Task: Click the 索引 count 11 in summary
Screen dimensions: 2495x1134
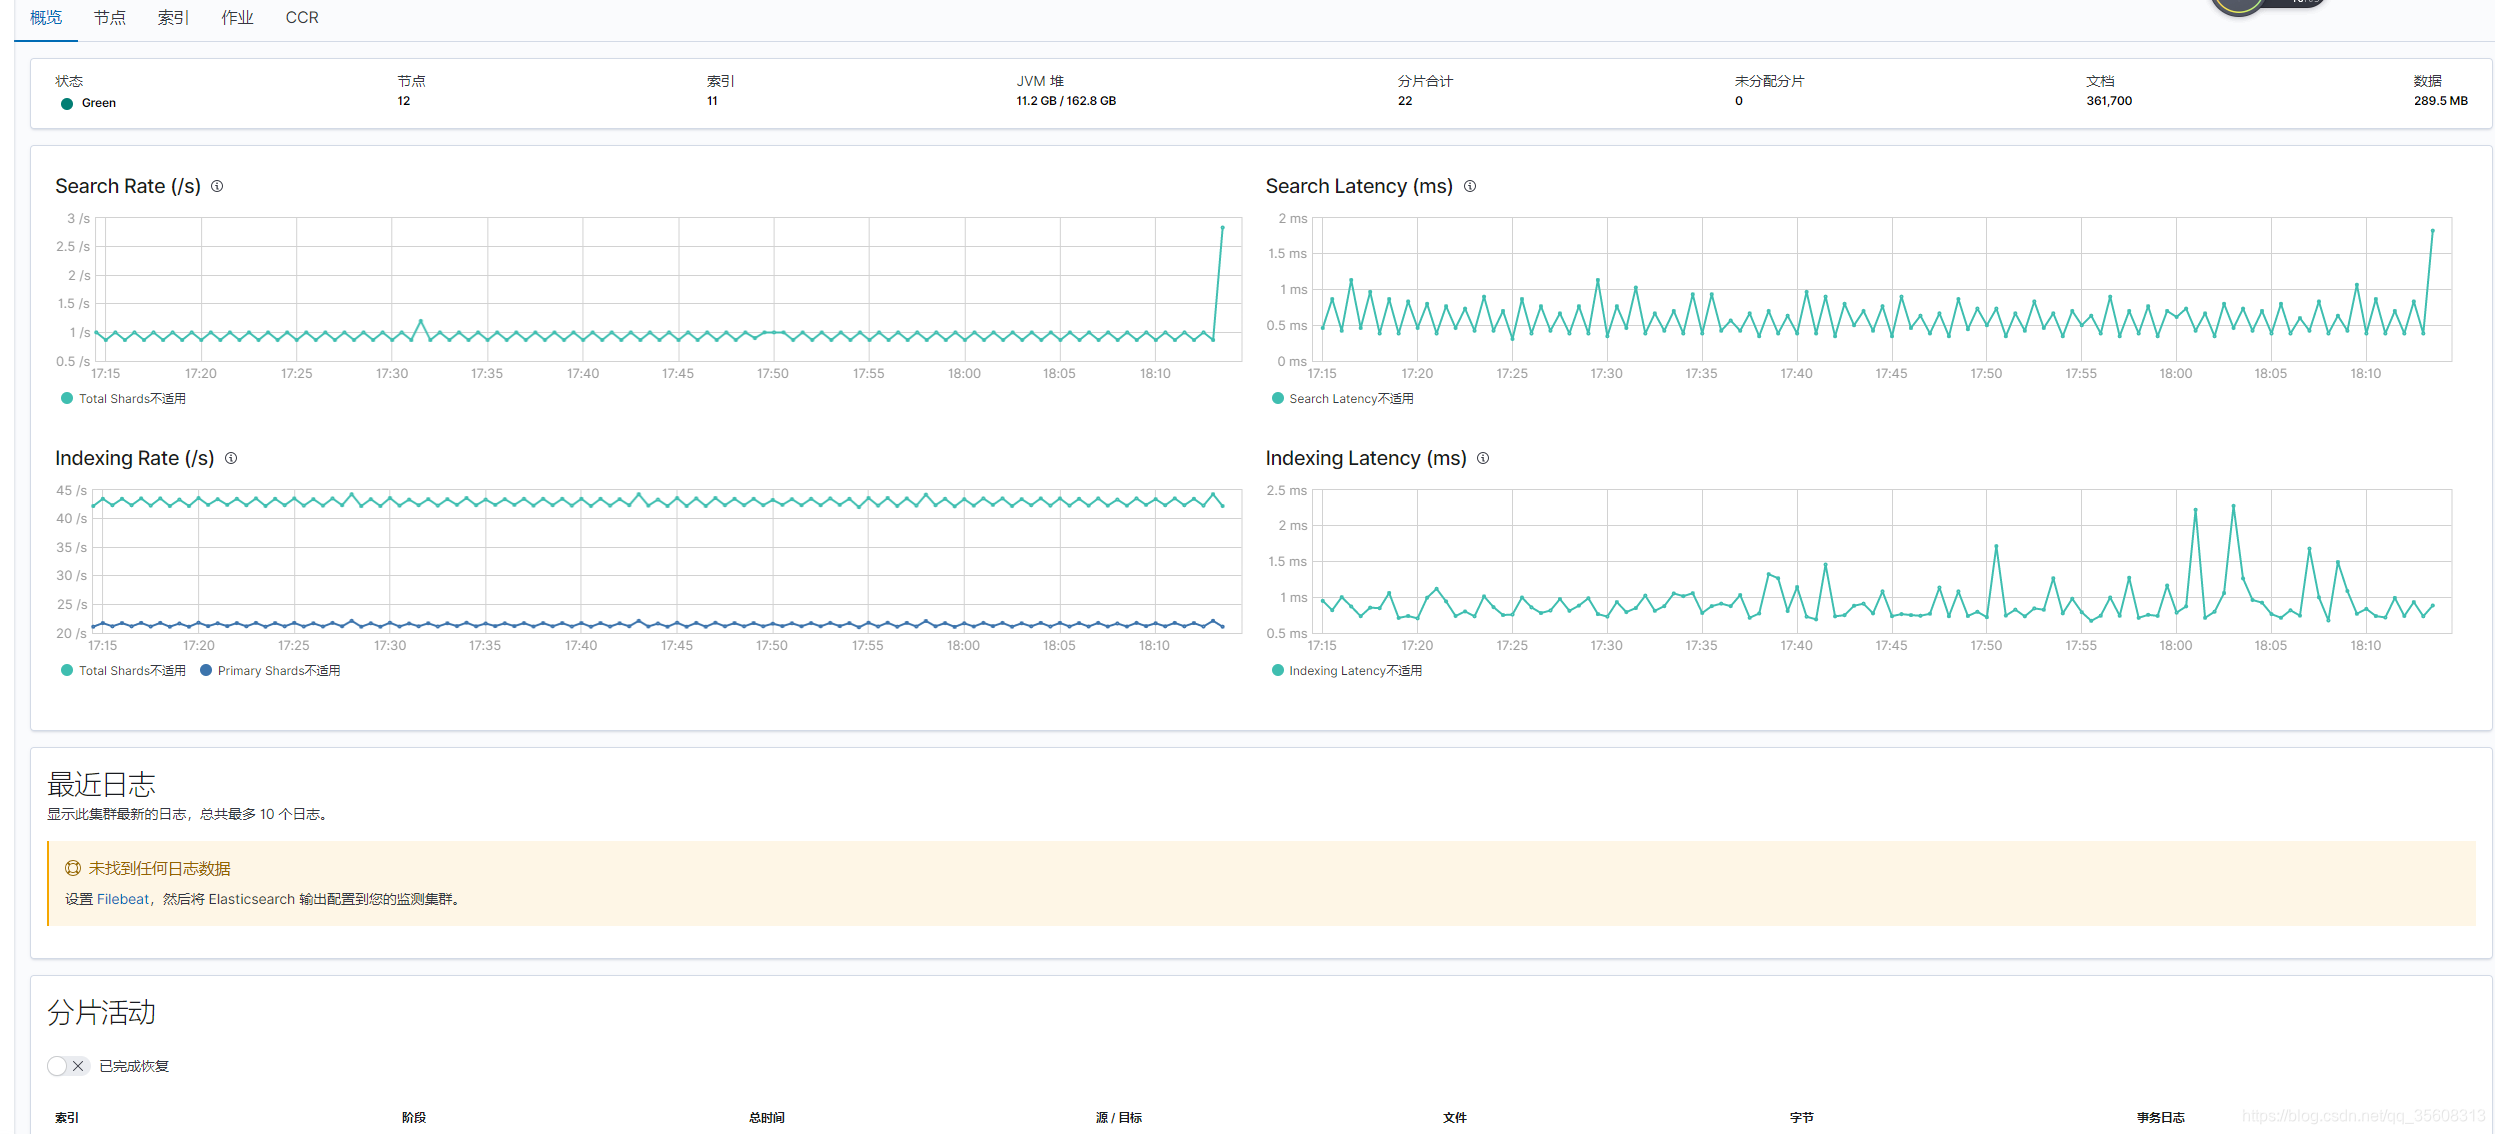Action: [x=712, y=101]
